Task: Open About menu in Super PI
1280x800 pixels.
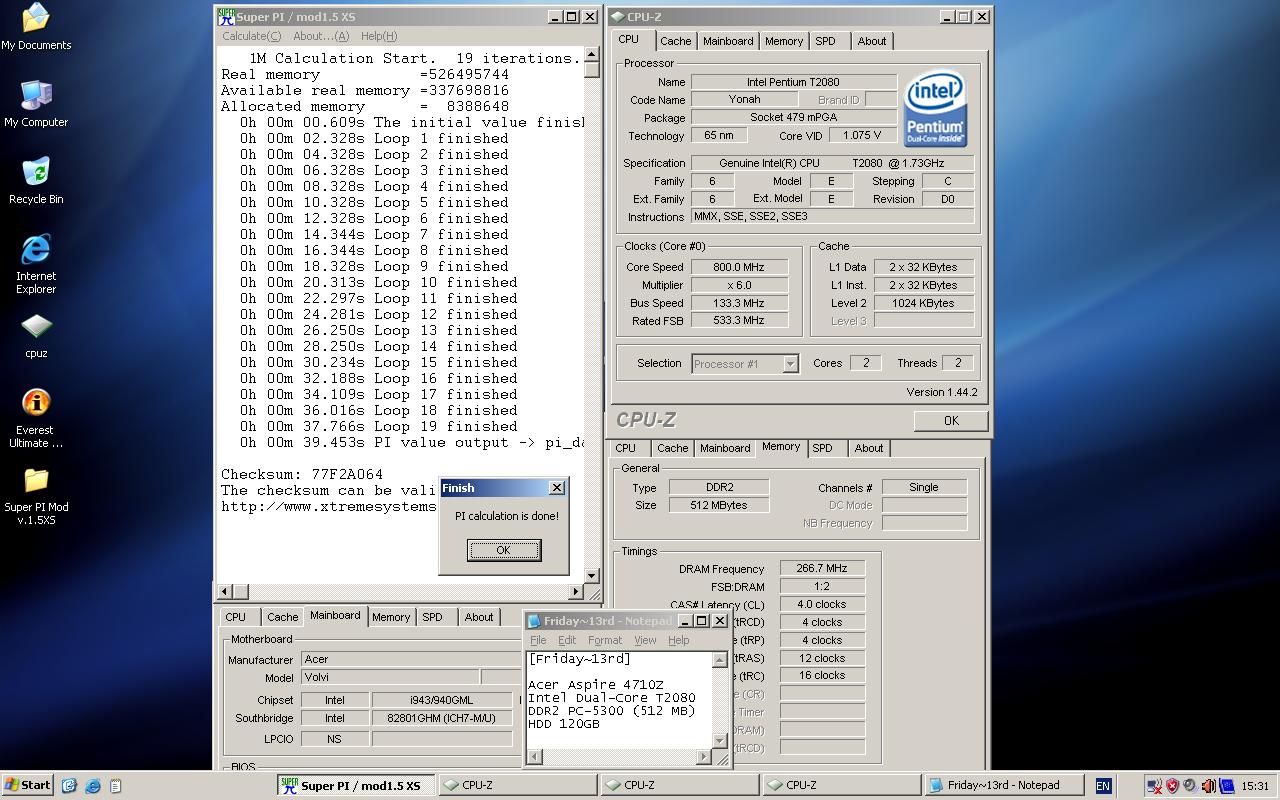Action: pos(321,36)
